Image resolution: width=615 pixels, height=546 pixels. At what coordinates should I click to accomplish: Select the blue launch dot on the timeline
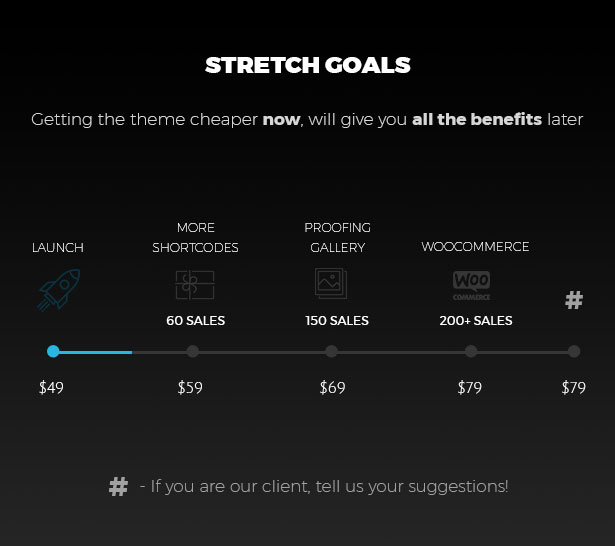[x=53, y=351]
